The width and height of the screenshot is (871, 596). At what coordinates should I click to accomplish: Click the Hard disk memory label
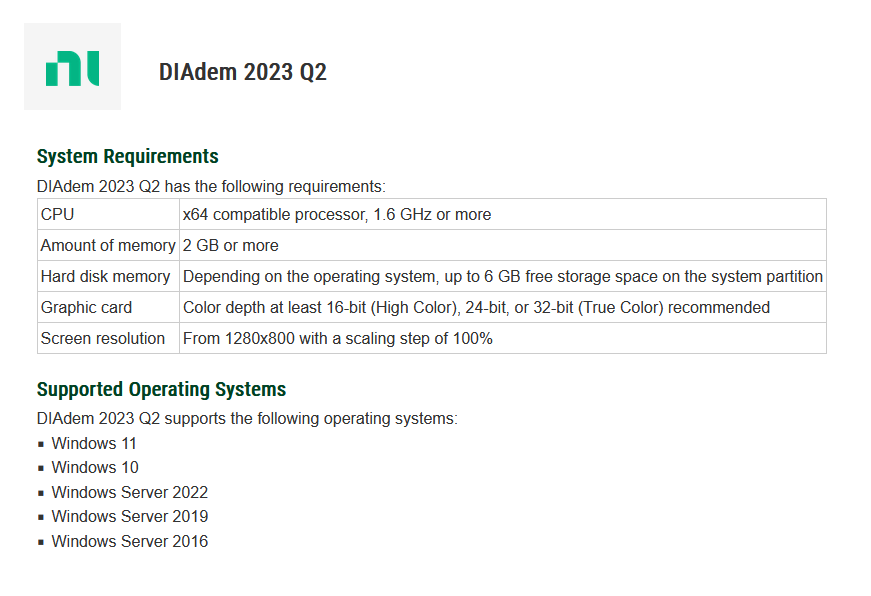pos(105,276)
